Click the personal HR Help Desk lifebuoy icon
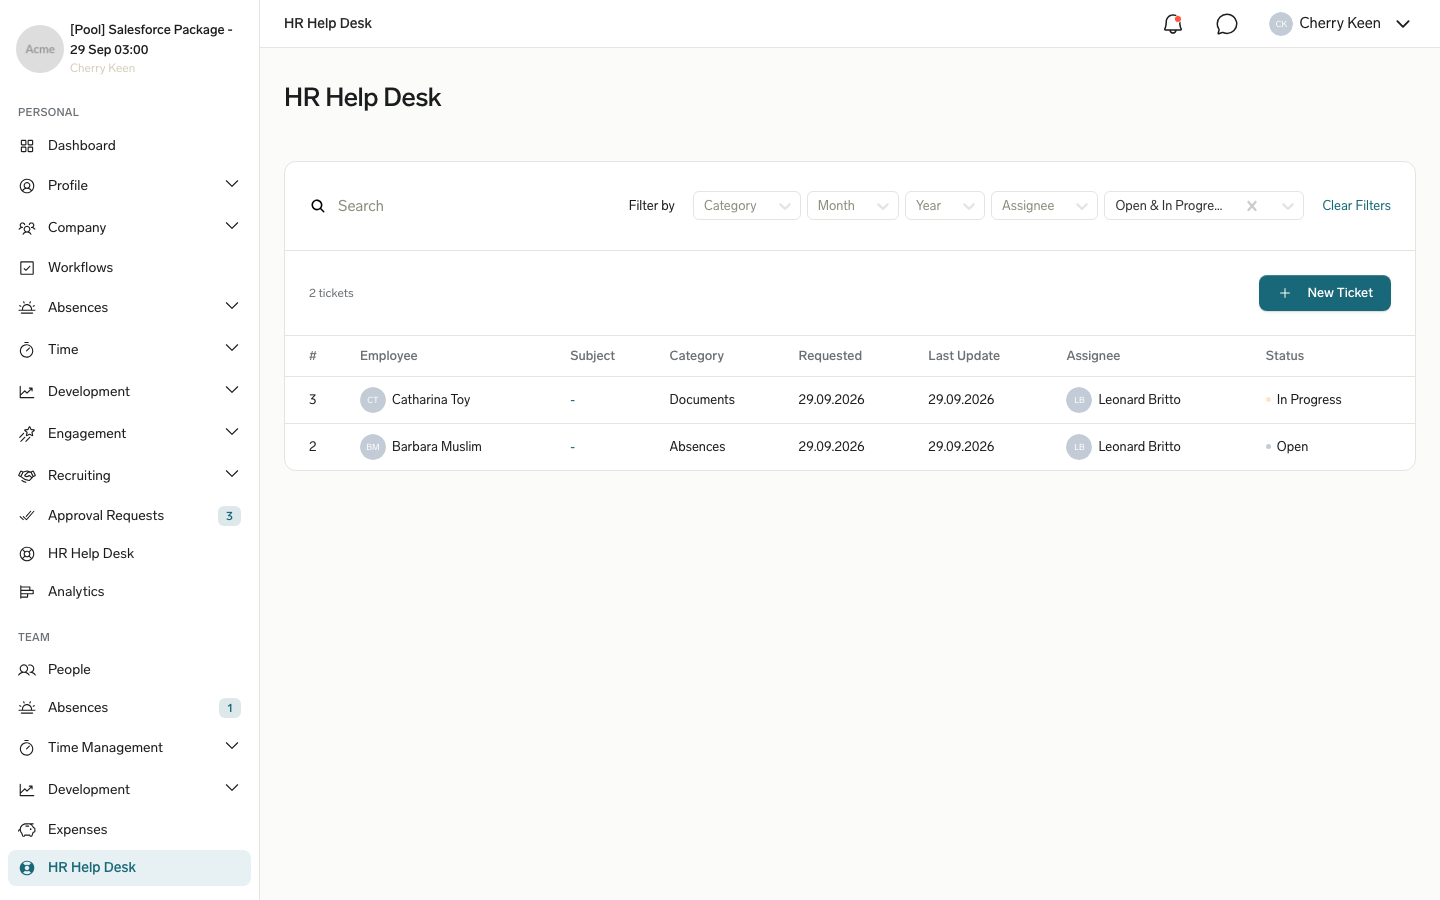Viewport: 1440px width, 900px height. coord(27,554)
